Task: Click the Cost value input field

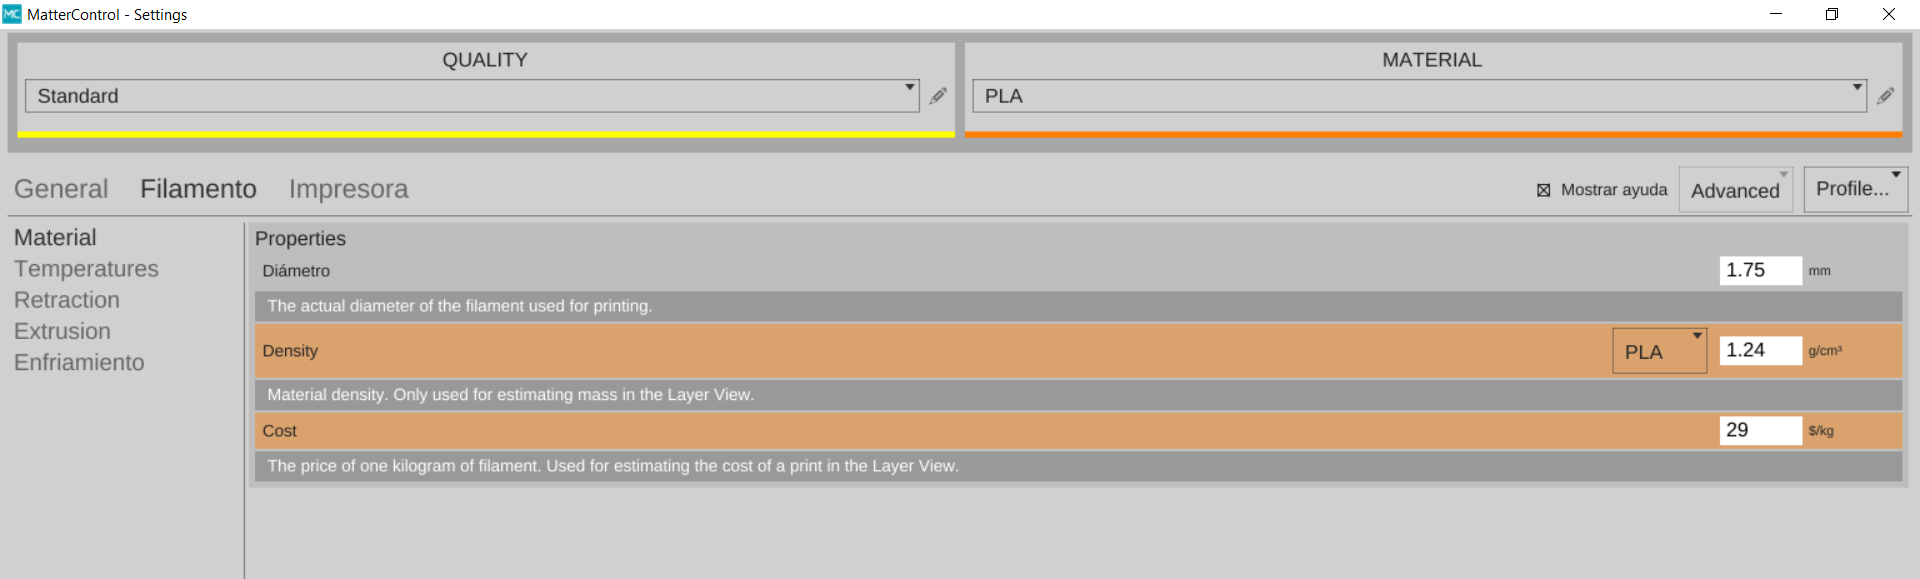Action: [1759, 430]
